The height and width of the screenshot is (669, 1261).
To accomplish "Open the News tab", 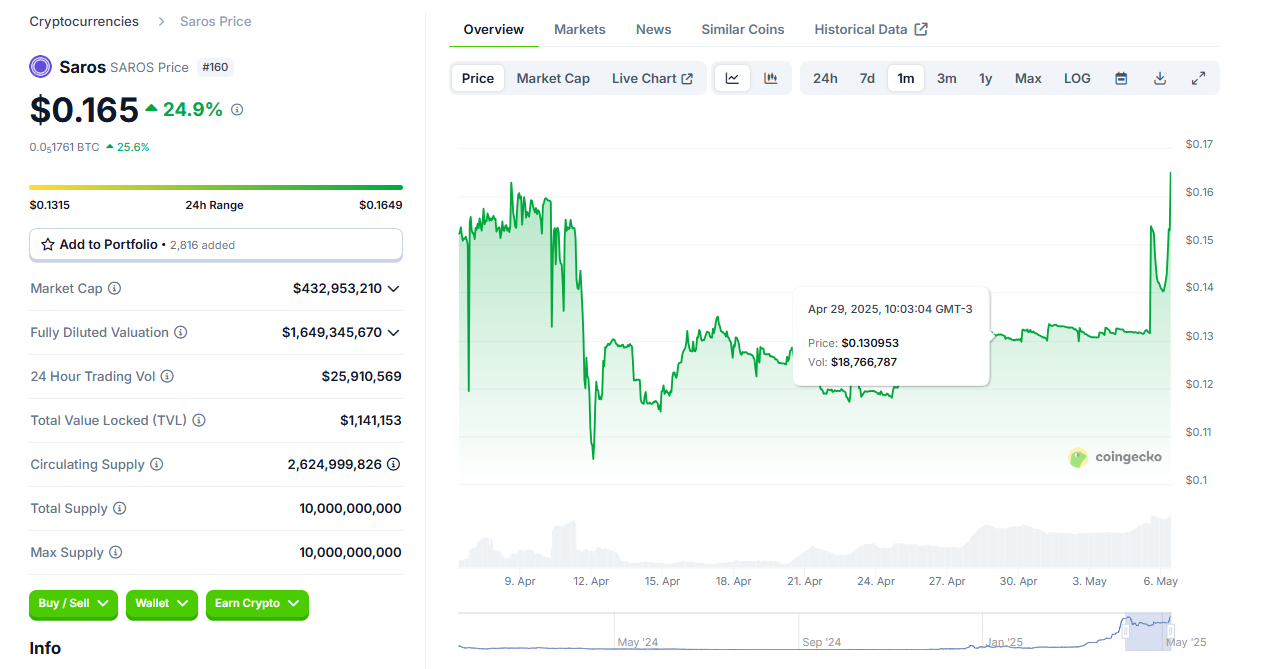I will 654,29.
